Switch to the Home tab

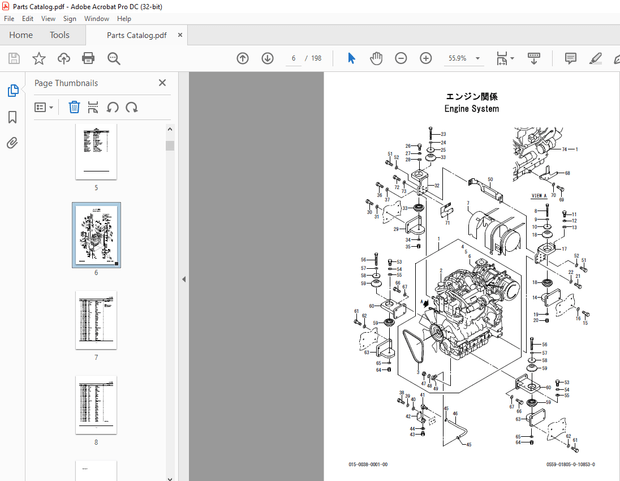pos(21,35)
